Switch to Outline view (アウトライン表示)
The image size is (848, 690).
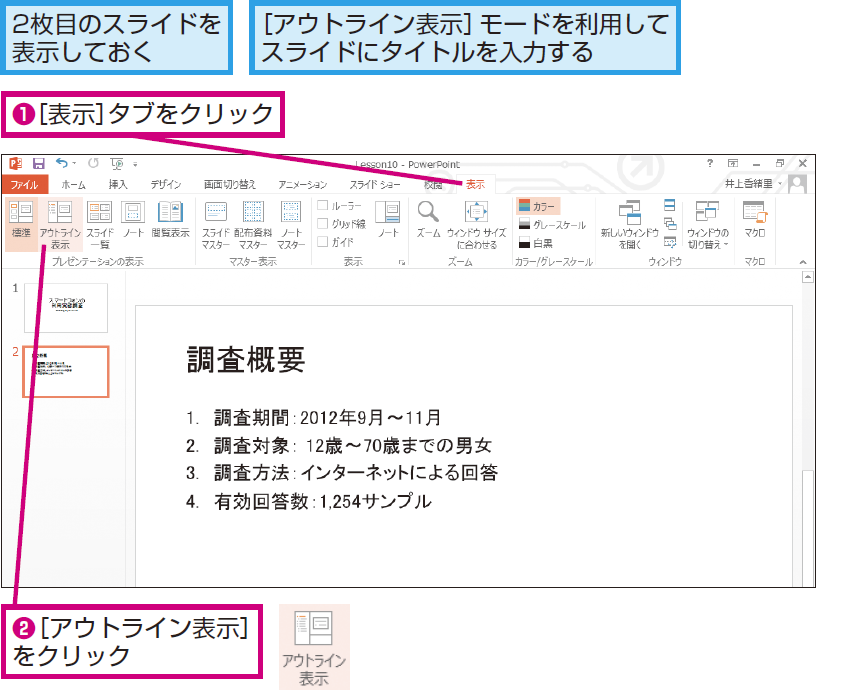click(60, 225)
